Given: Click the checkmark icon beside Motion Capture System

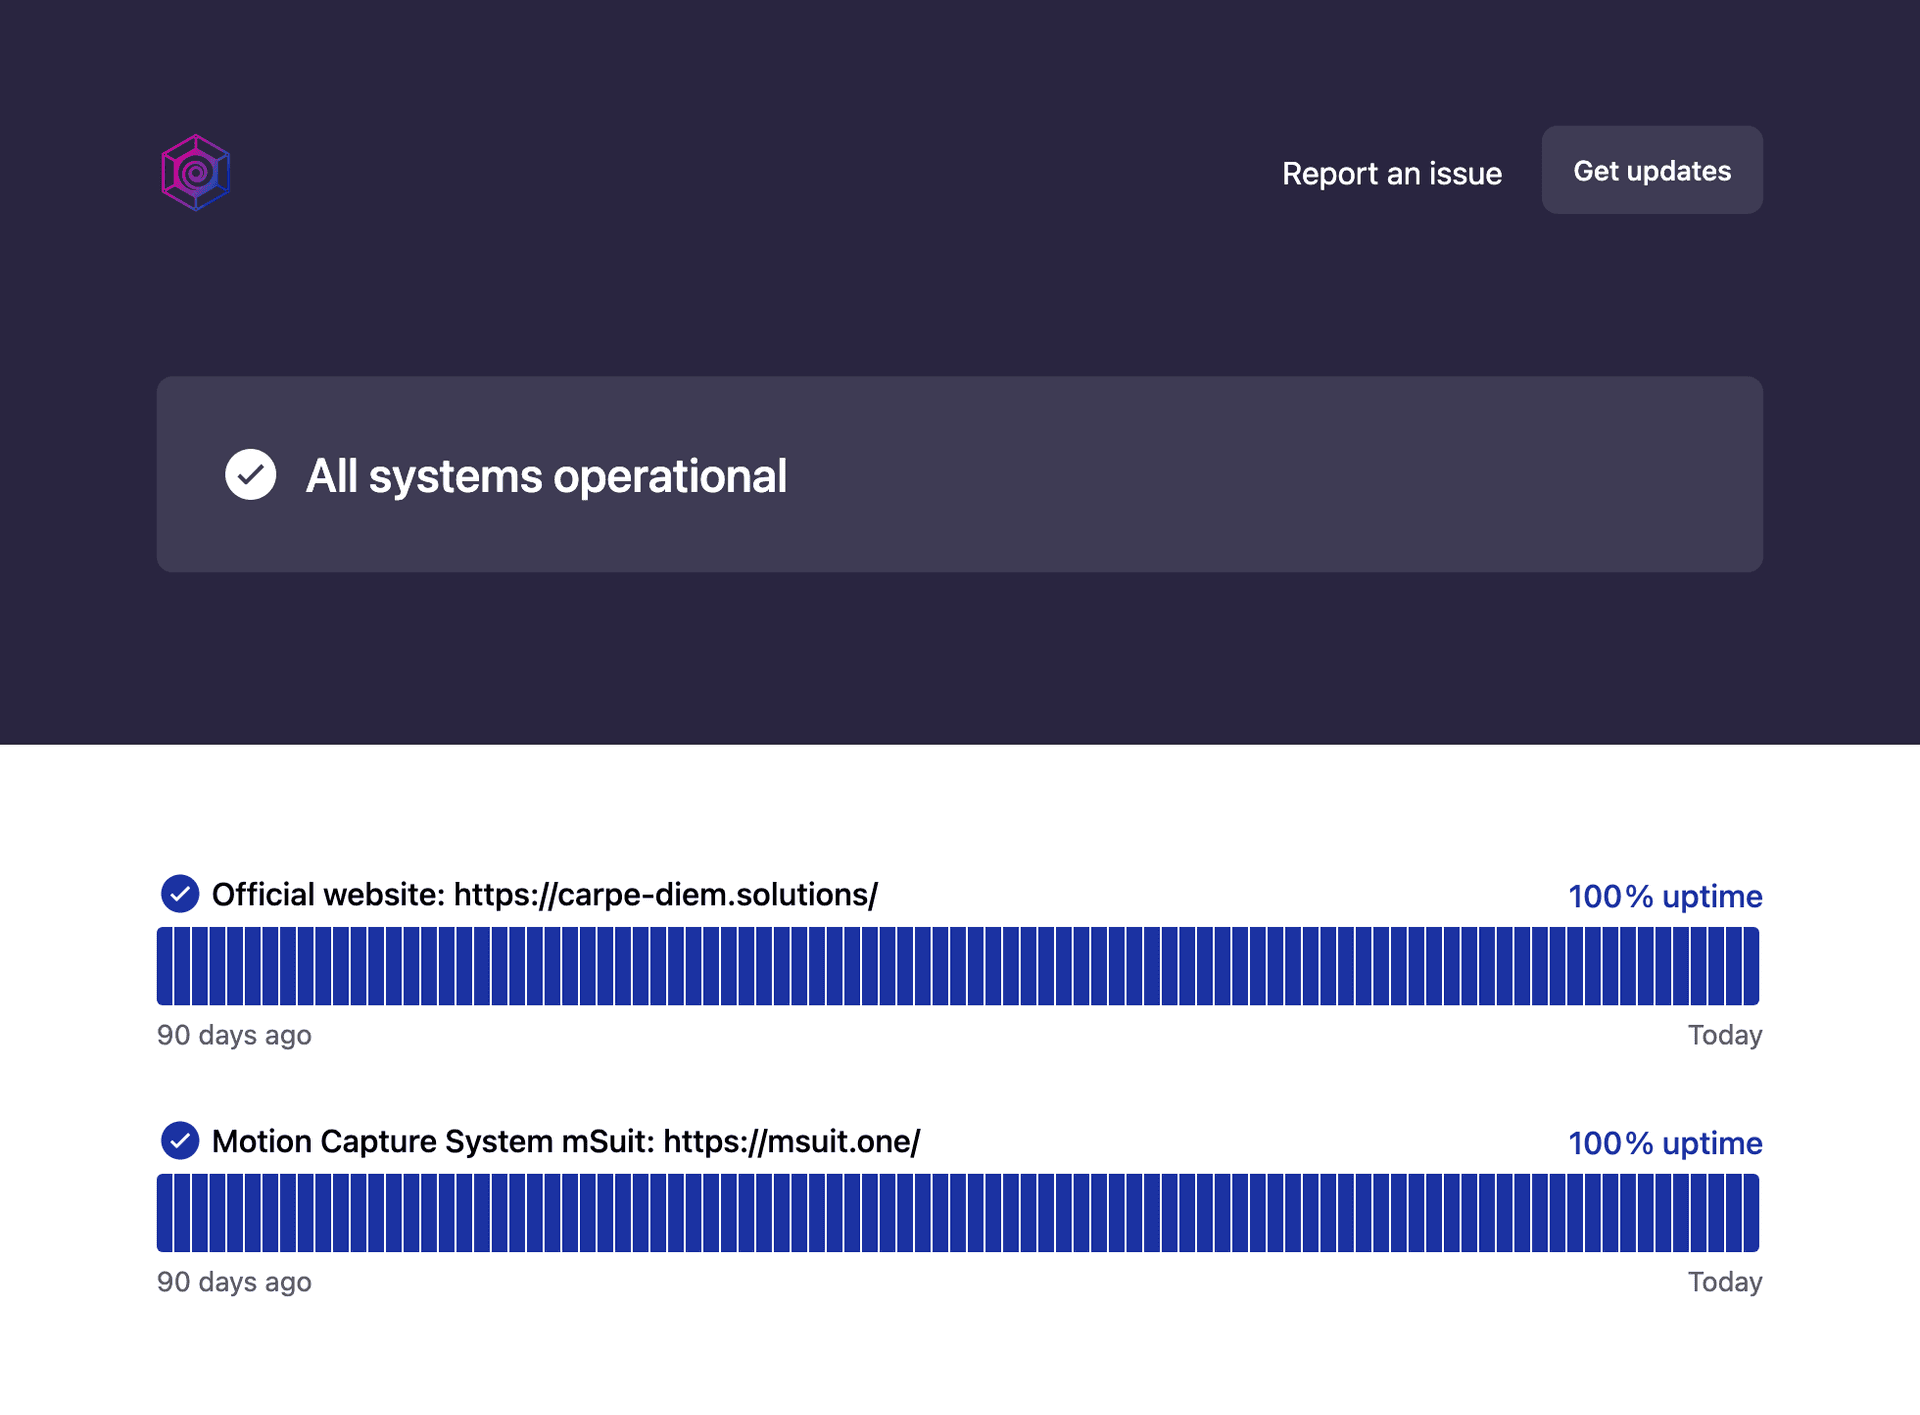Looking at the screenshot, I should (x=180, y=1141).
